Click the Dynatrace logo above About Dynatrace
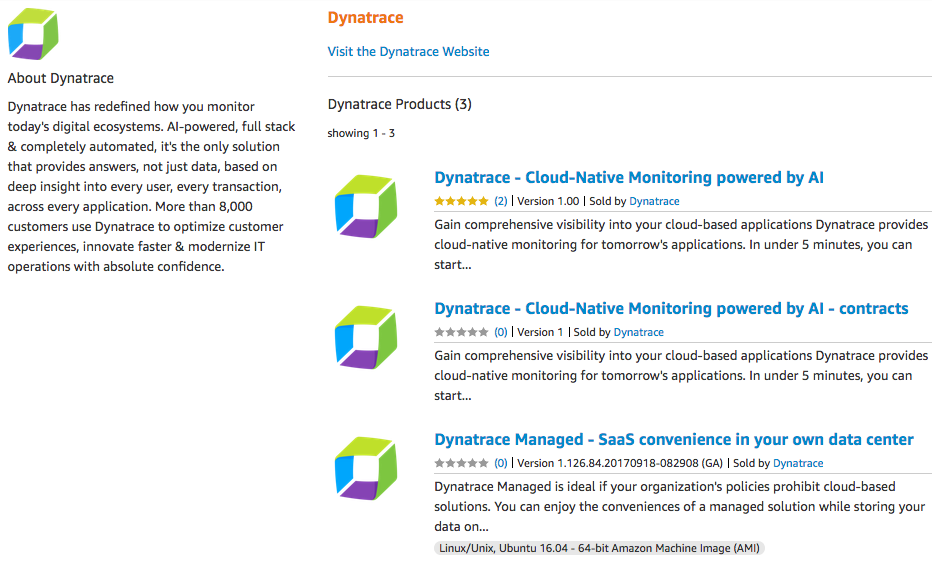Screen dimensions: 932x584 33,35
